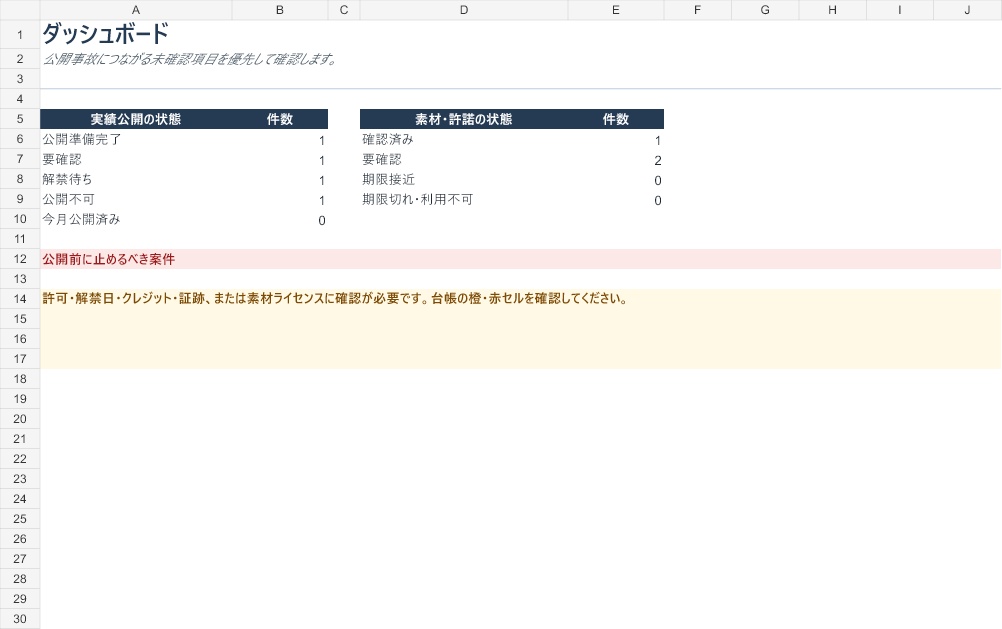Select column C header
This screenshot has width=1002, height=629.
point(344,10)
